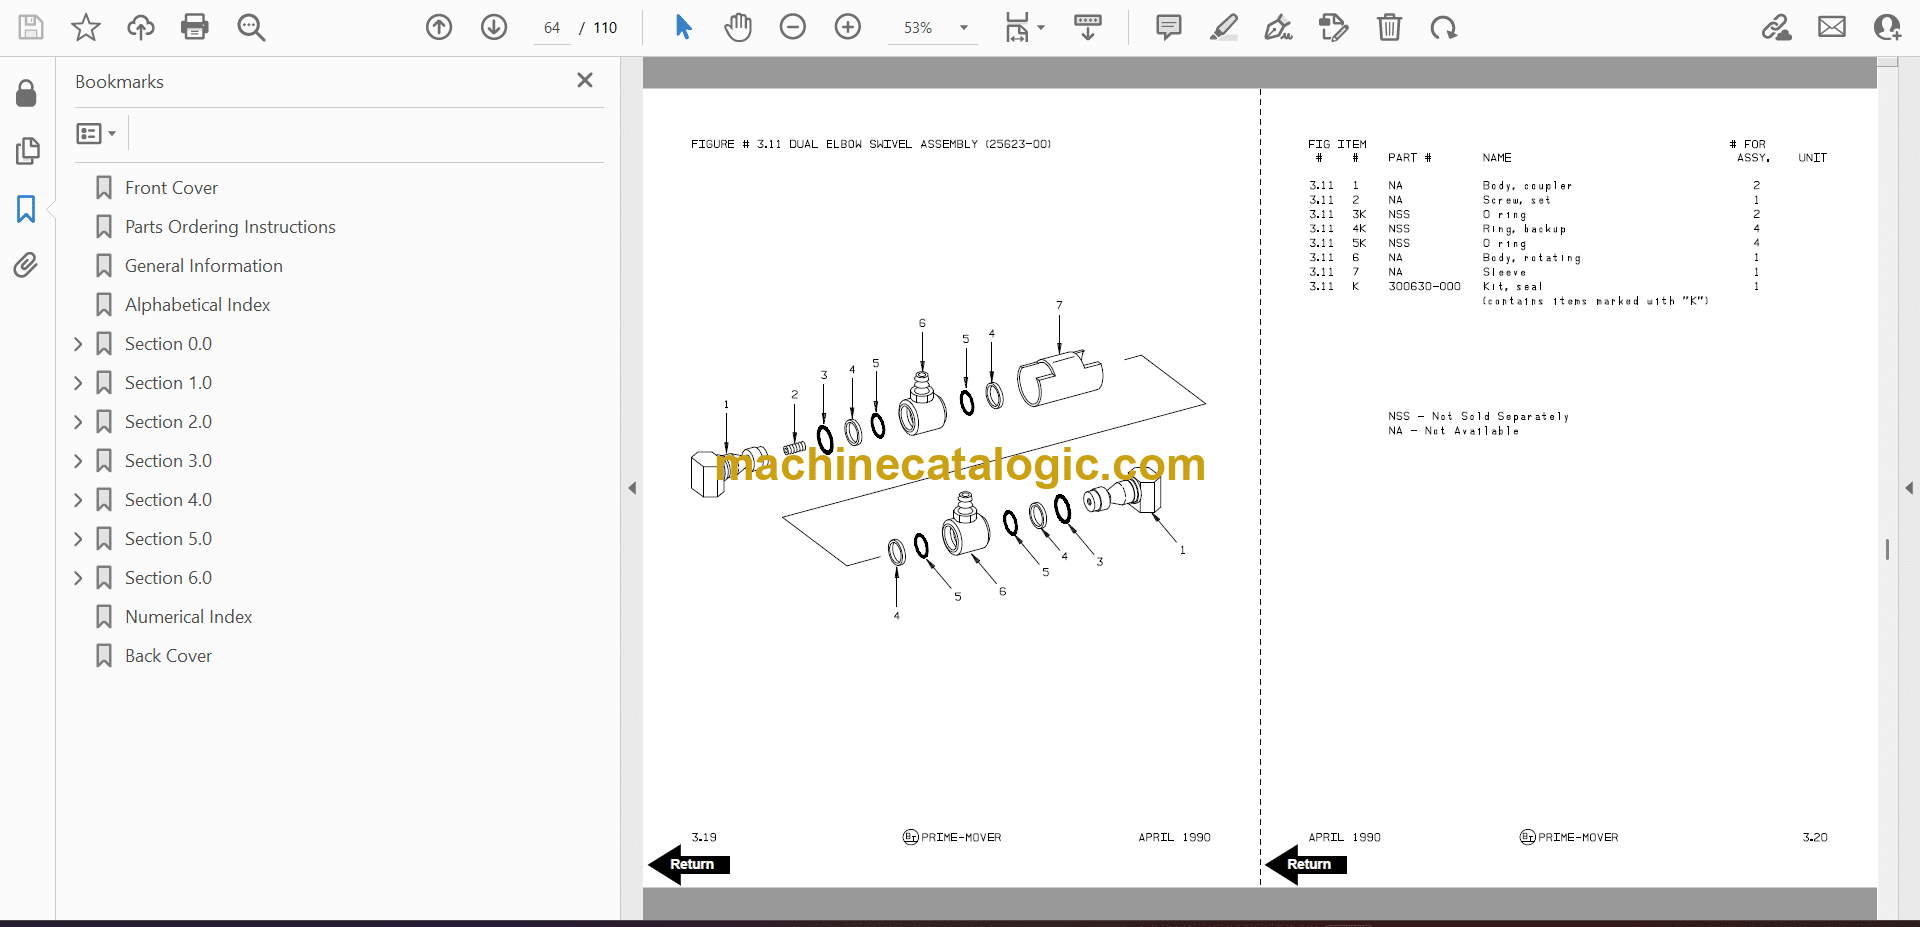Add the document to starred favorites
The width and height of the screenshot is (1920, 927).
coord(86,27)
